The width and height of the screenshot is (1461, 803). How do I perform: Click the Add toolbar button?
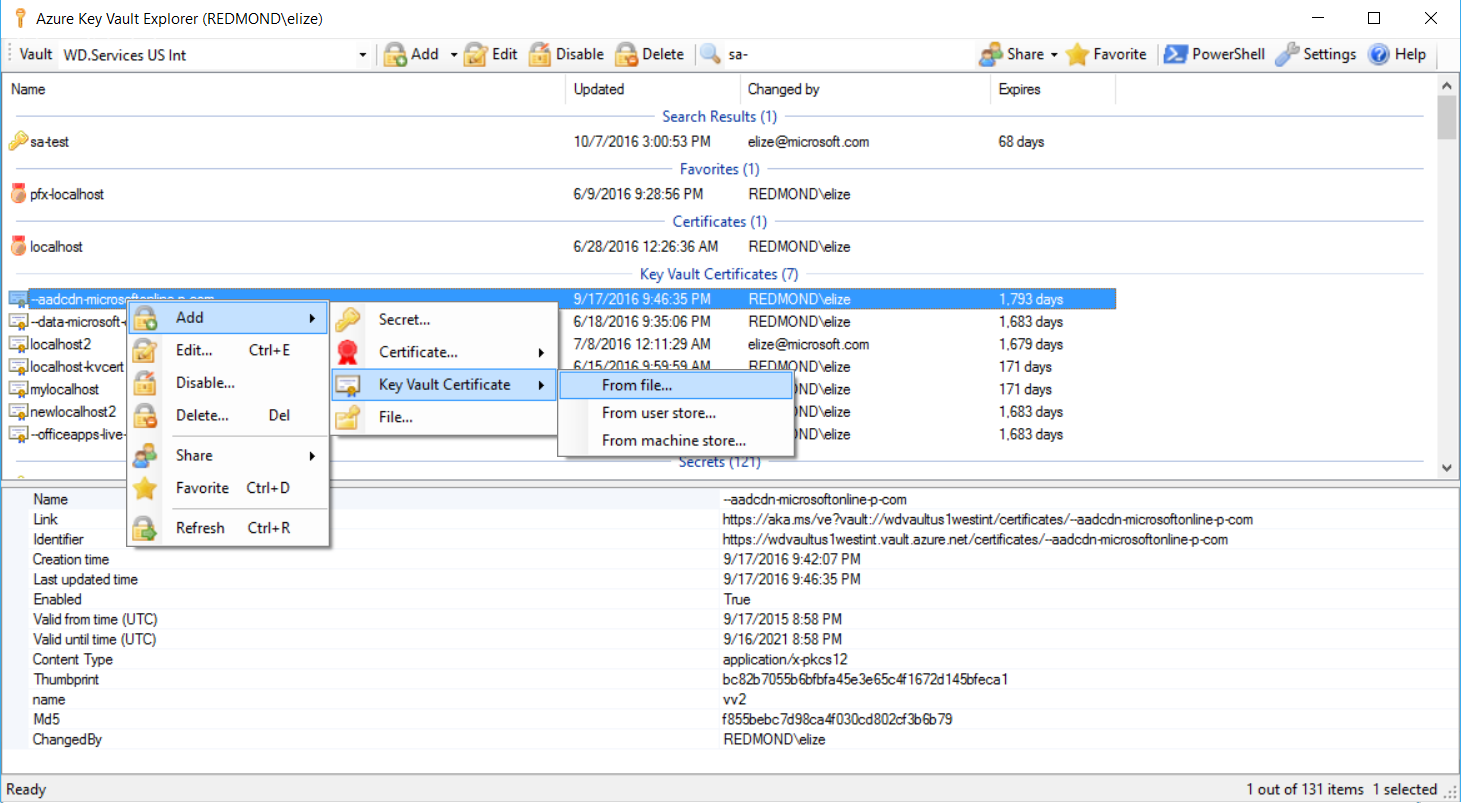click(411, 54)
